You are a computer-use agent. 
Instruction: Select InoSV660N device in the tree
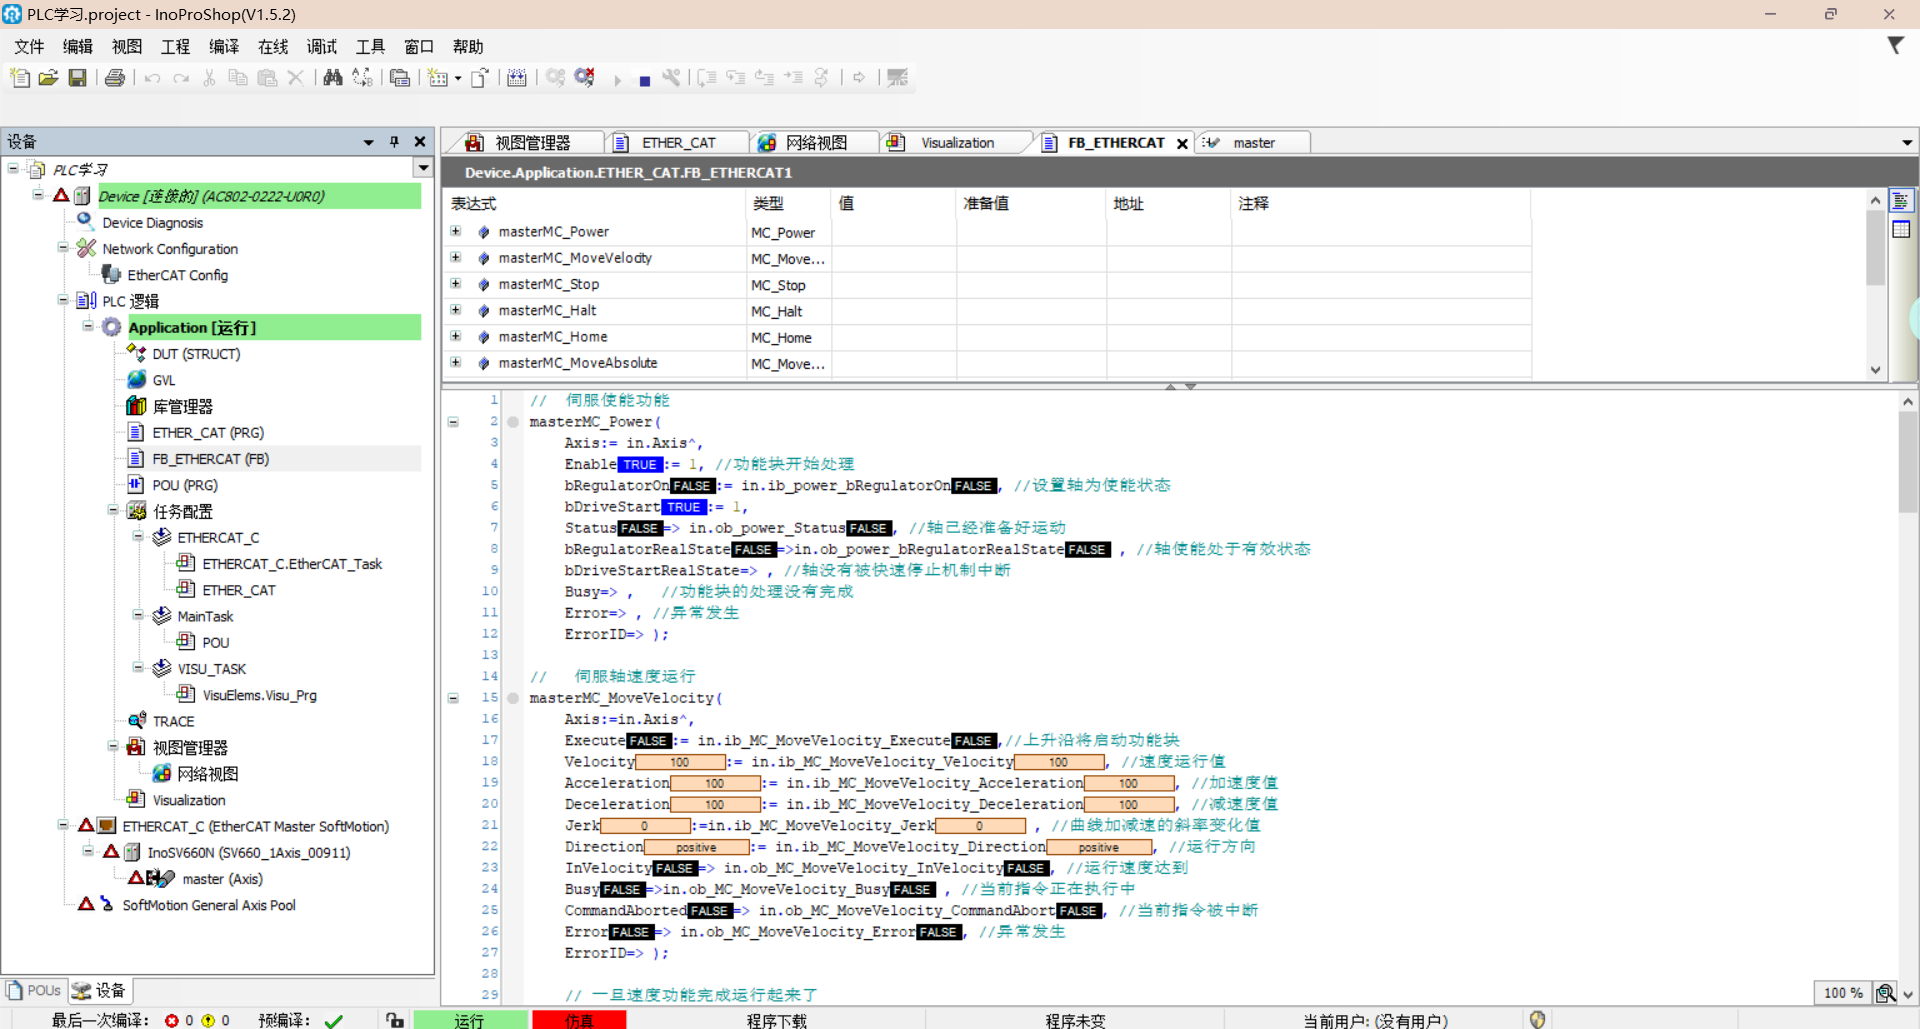click(x=249, y=853)
